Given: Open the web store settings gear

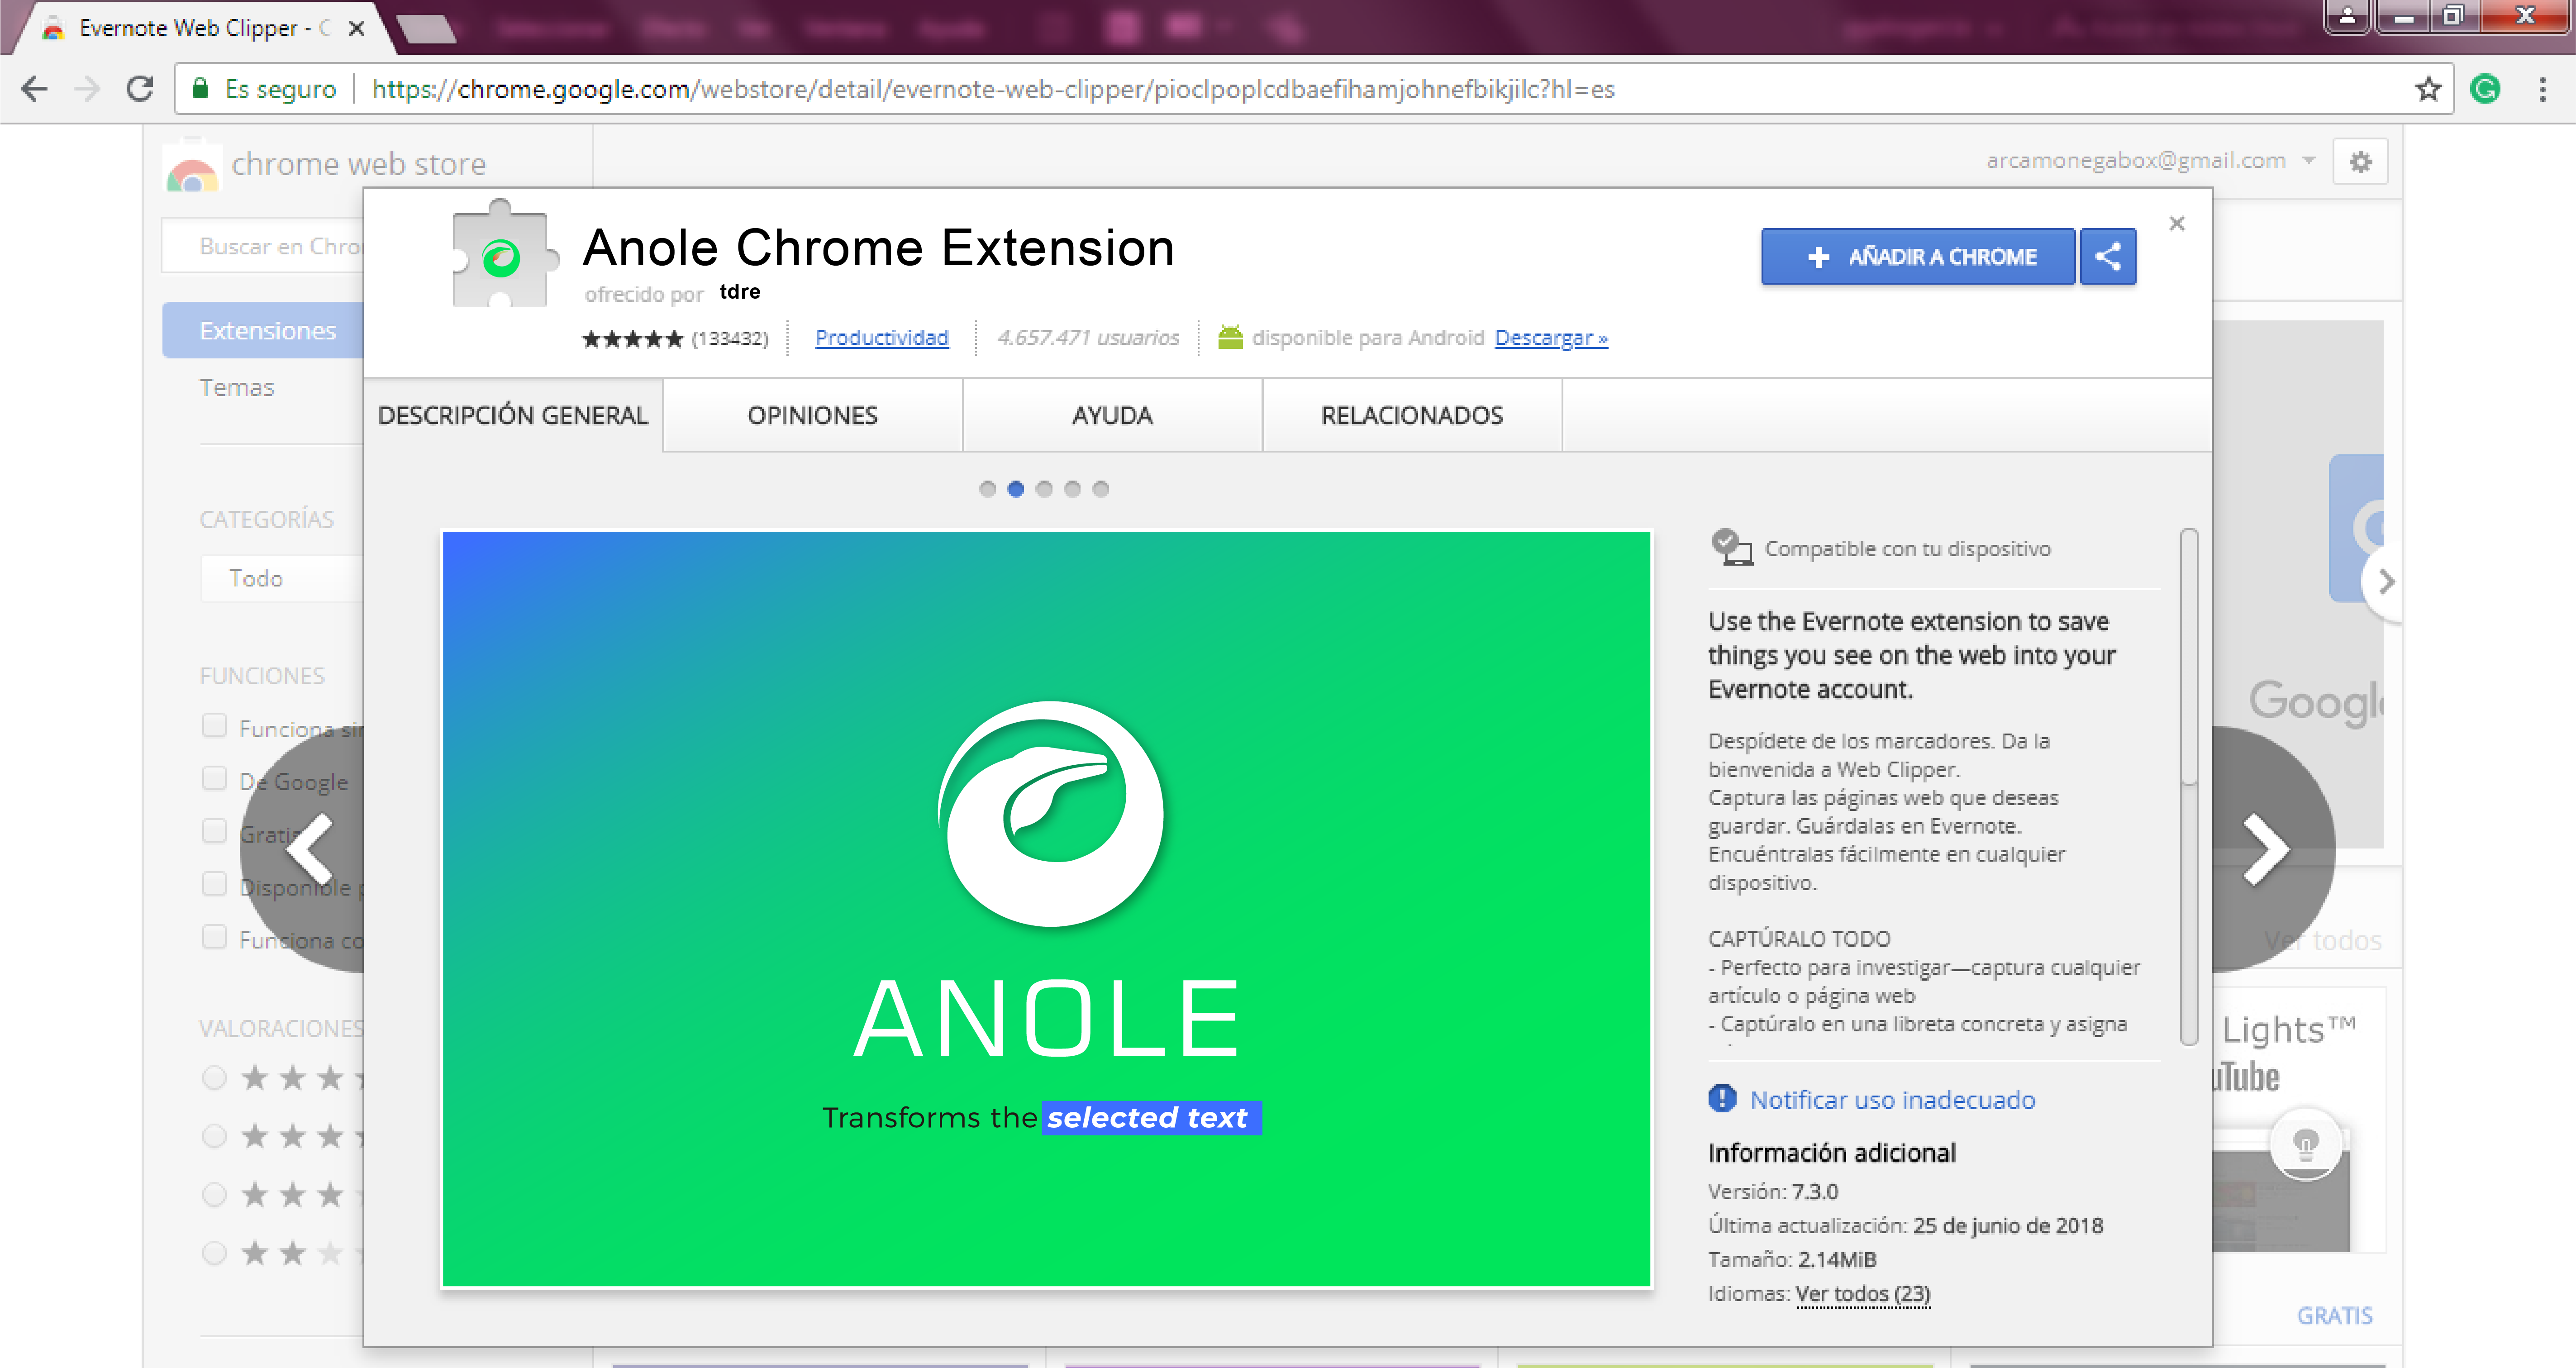Looking at the screenshot, I should point(2360,161).
